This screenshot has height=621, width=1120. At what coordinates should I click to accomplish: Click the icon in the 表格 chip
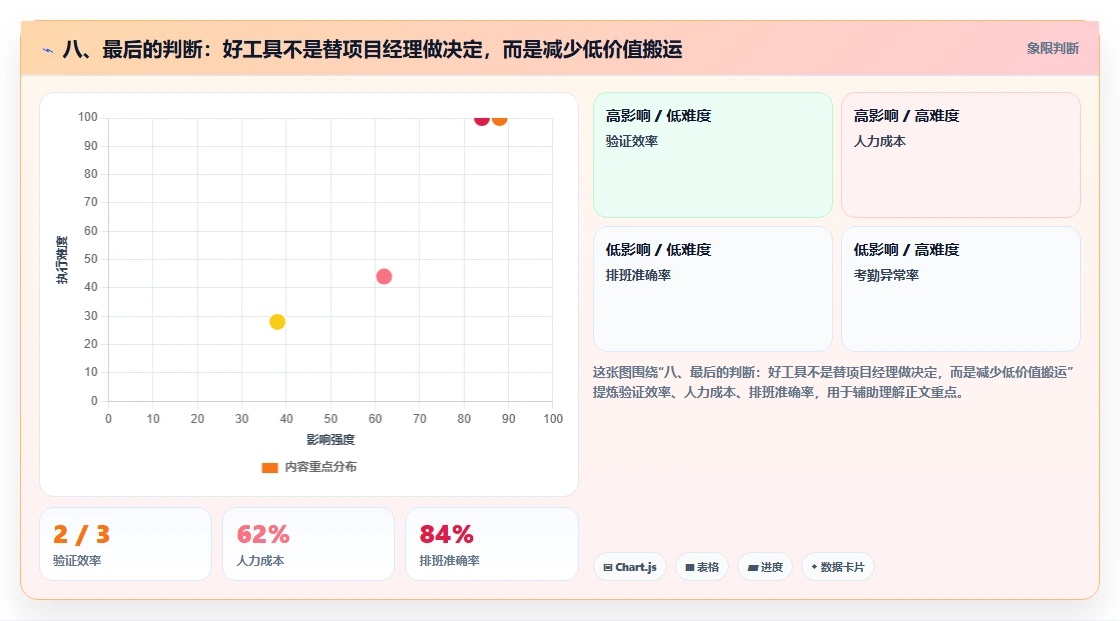(x=690, y=567)
